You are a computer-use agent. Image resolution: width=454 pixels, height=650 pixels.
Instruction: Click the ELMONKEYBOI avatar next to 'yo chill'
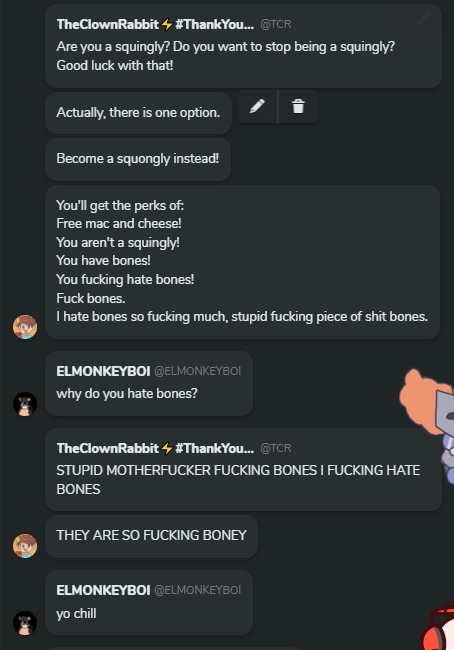(25, 623)
